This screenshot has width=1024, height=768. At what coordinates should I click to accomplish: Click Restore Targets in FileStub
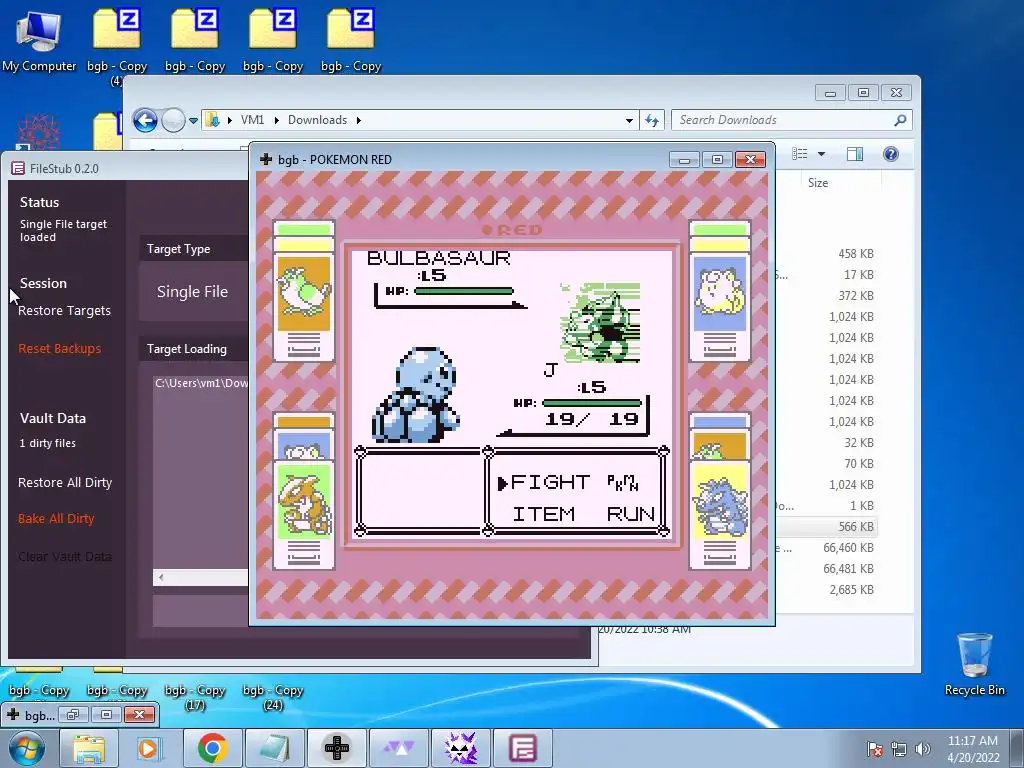pos(64,311)
